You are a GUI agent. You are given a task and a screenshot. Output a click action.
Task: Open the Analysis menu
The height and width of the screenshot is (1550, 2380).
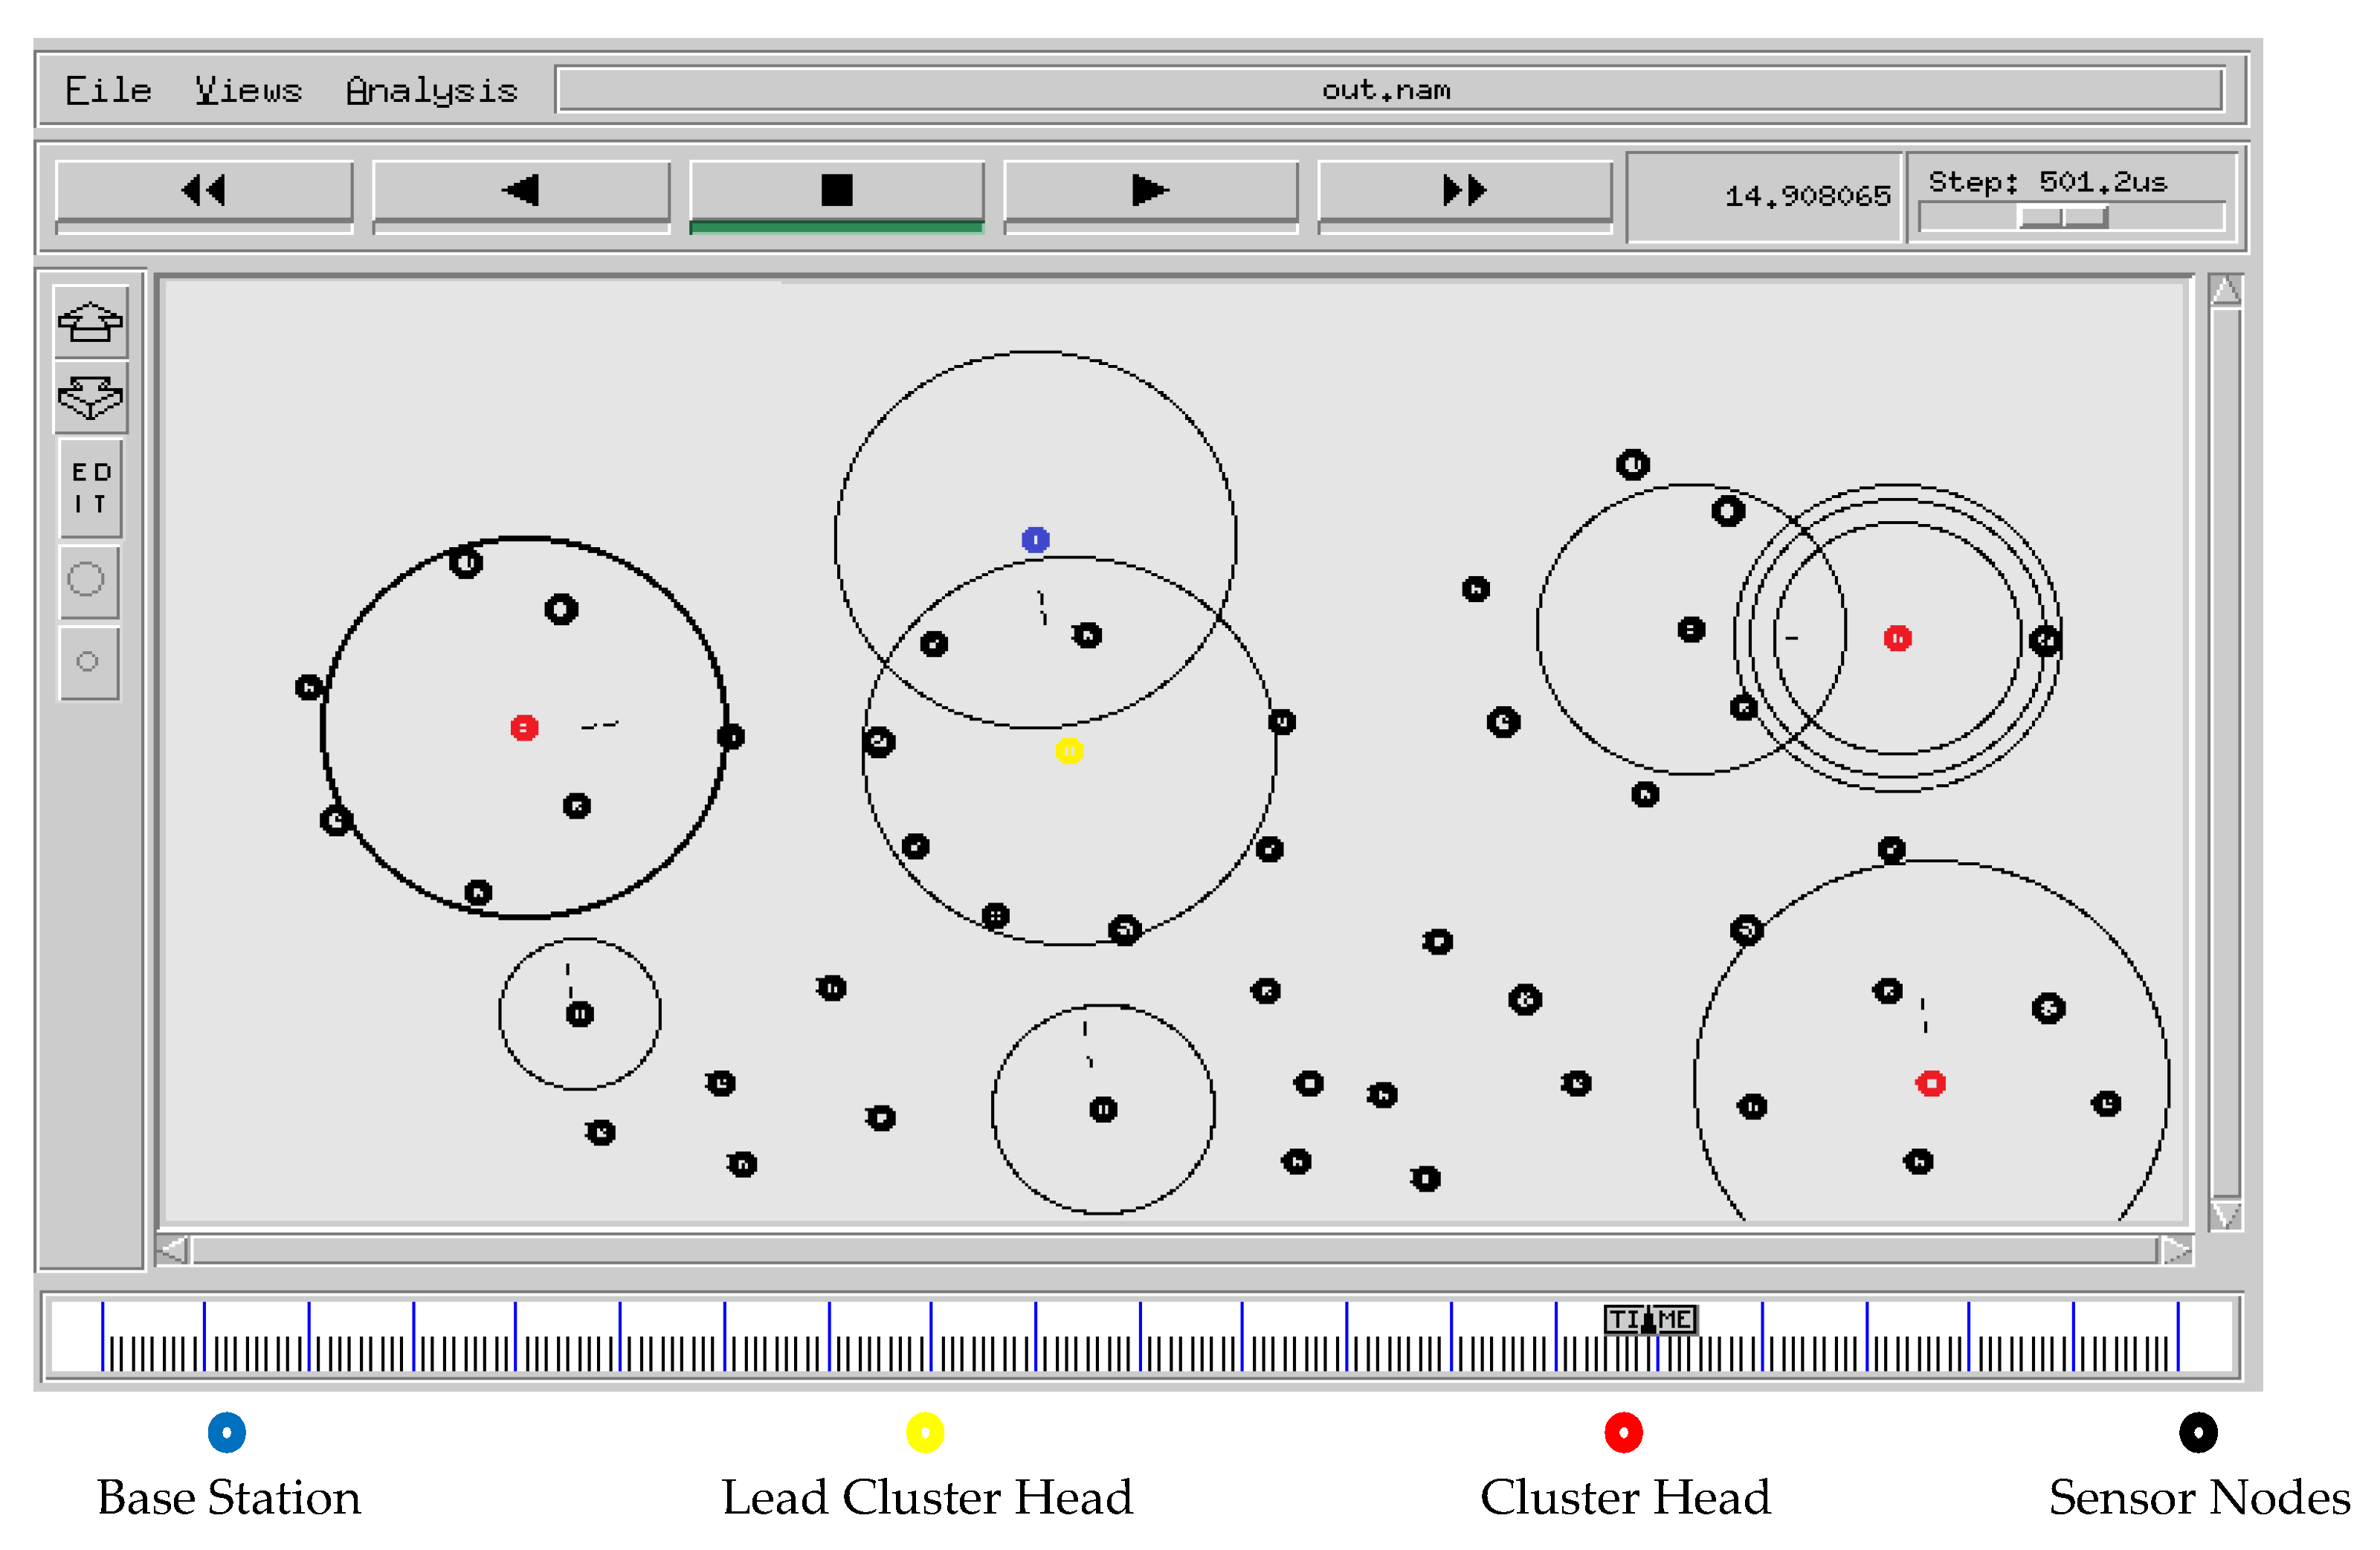point(431,91)
